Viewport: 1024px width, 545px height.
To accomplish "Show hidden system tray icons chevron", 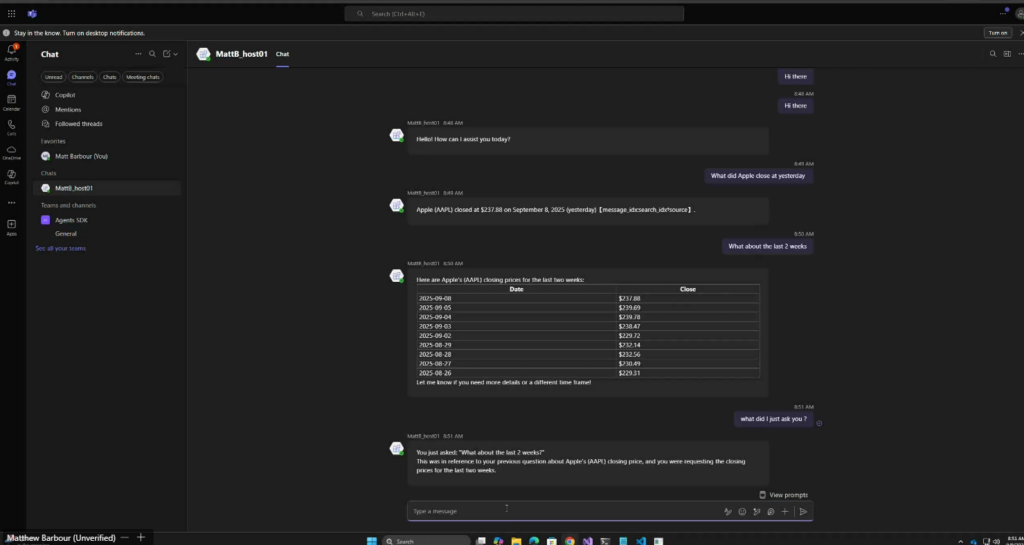I will tap(960, 541).
